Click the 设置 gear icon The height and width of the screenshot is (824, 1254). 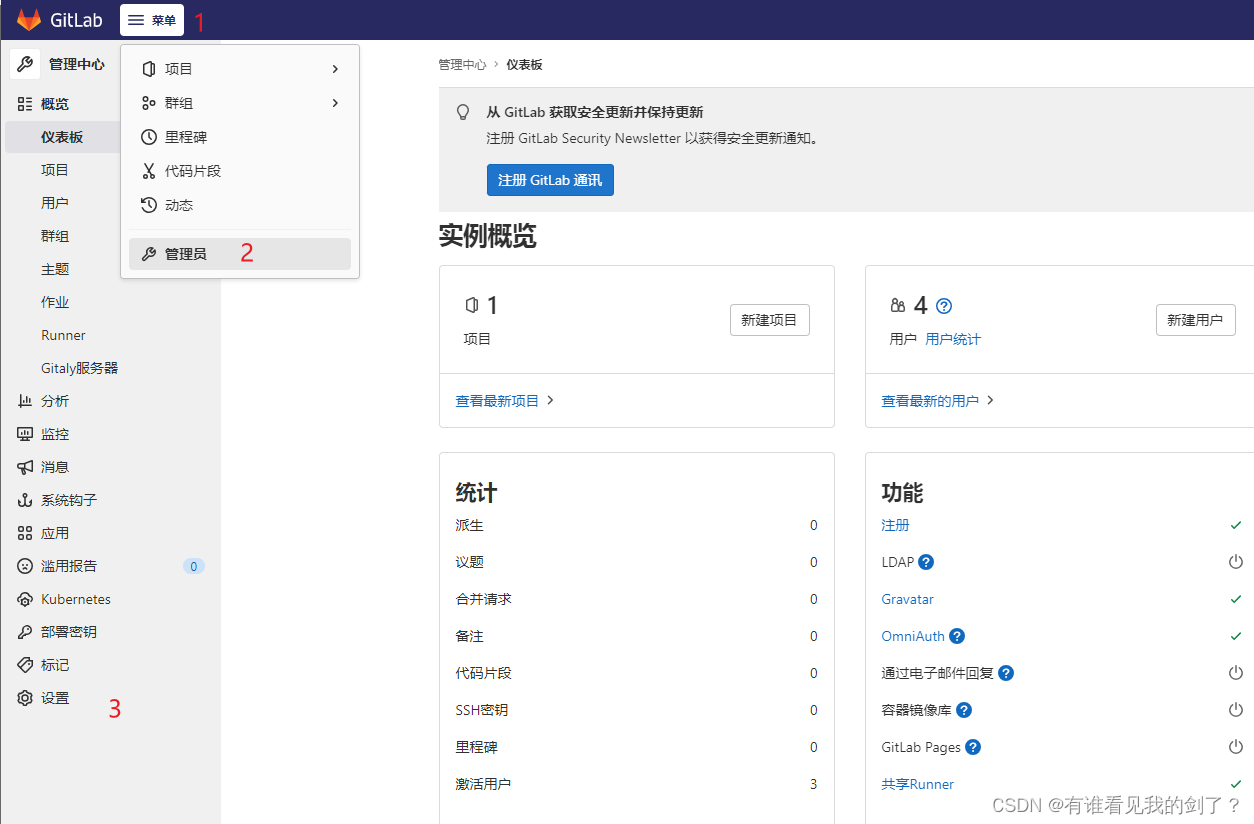tap(25, 698)
